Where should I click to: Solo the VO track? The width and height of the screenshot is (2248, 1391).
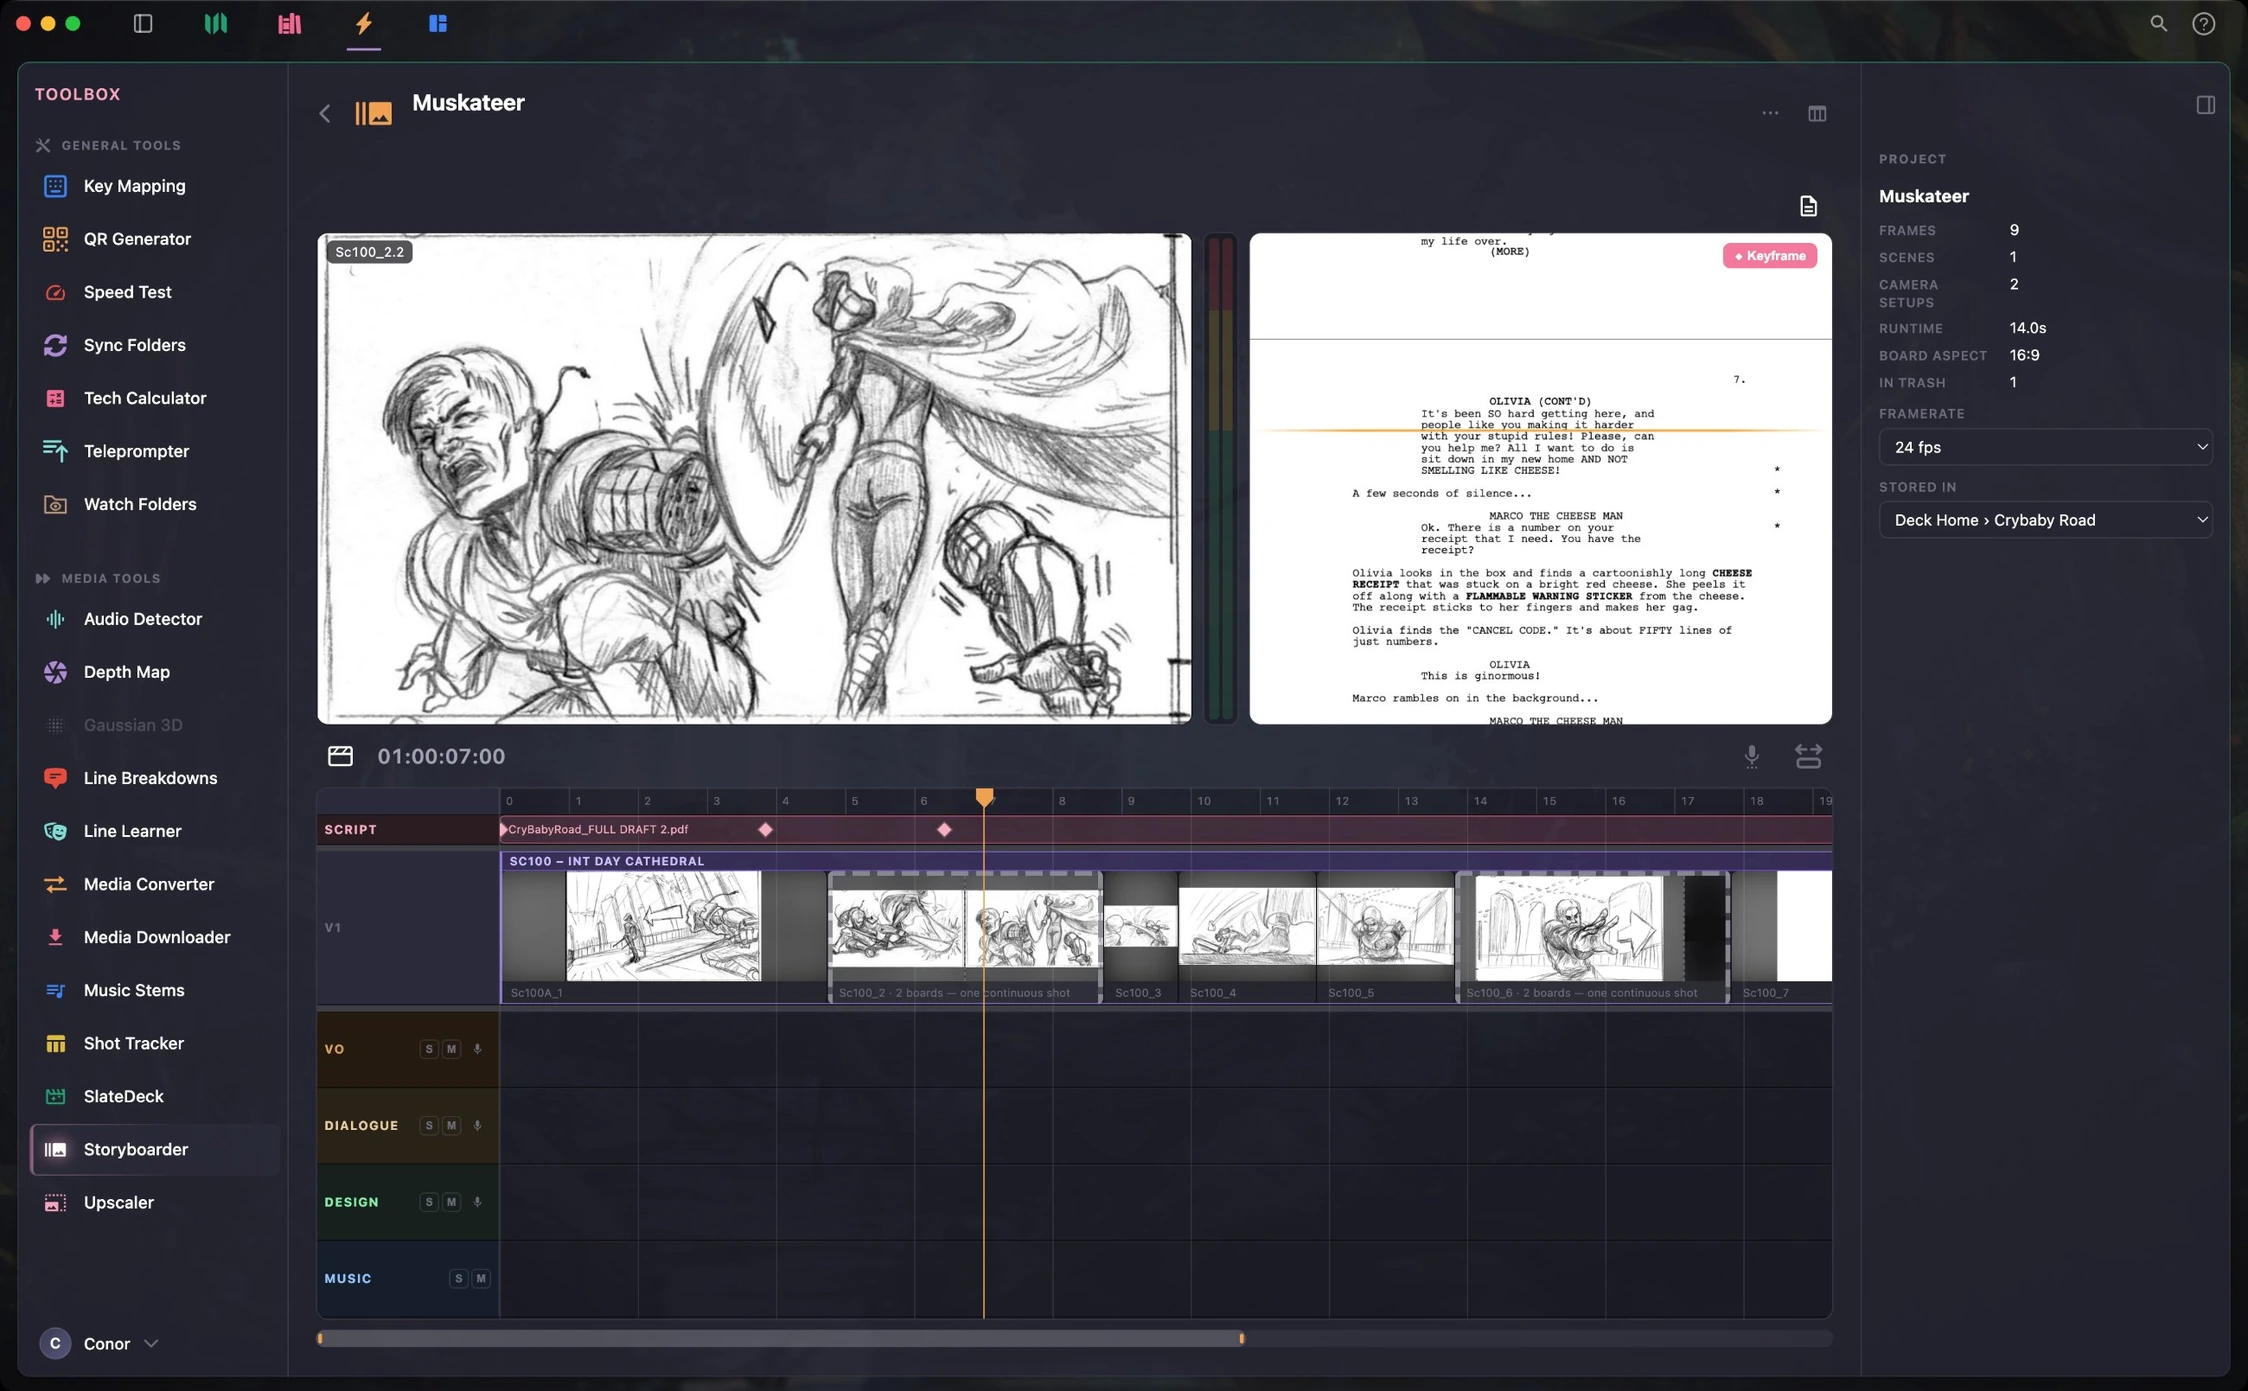(x=429, y=1049)
